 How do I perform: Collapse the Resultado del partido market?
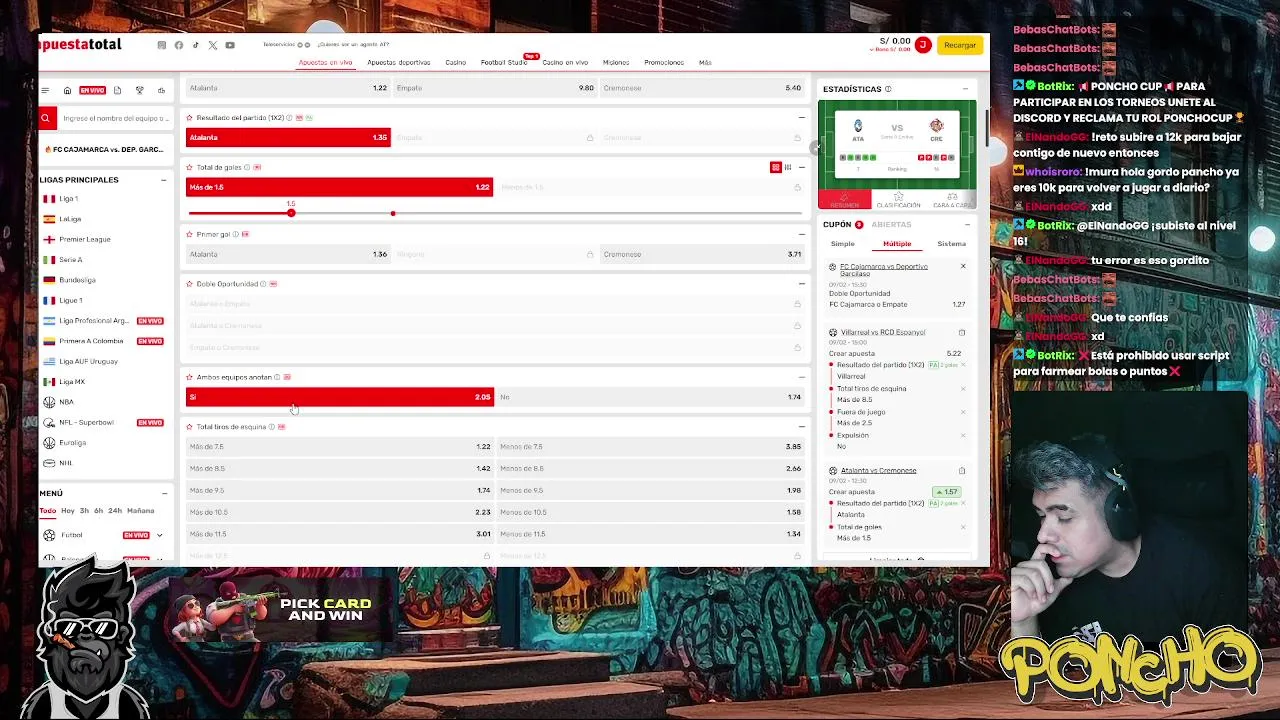pyautogui.click(x=801, y=118)
